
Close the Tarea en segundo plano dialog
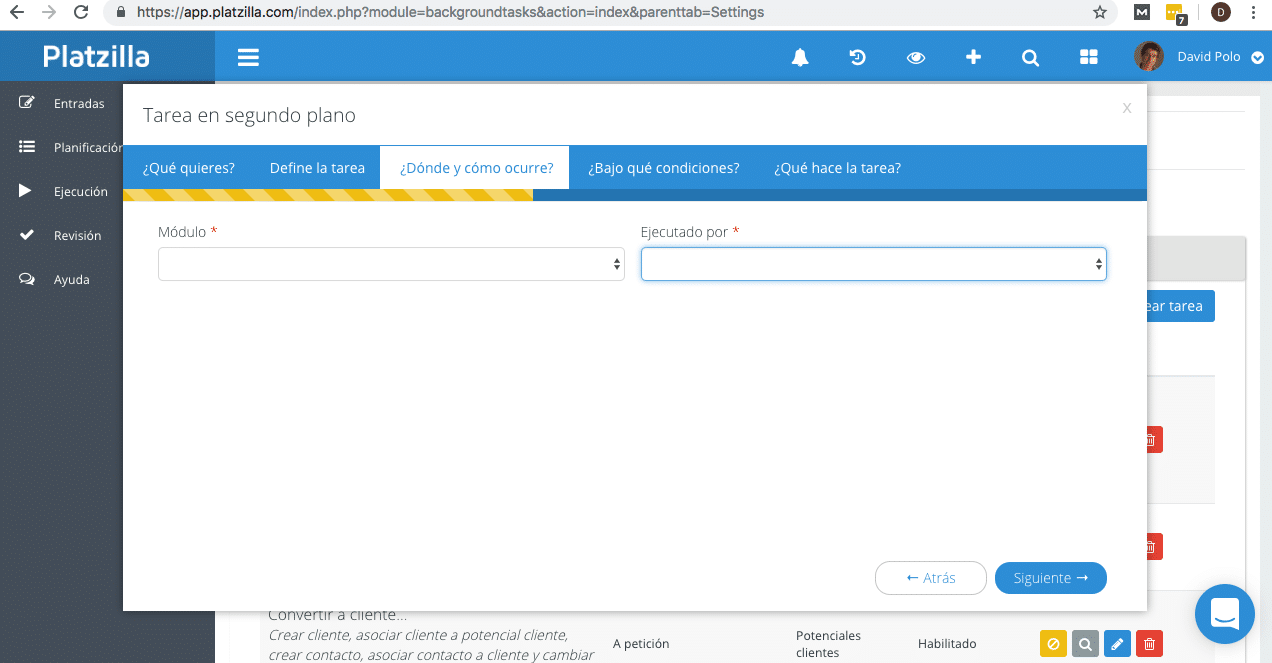[1127, 108]
